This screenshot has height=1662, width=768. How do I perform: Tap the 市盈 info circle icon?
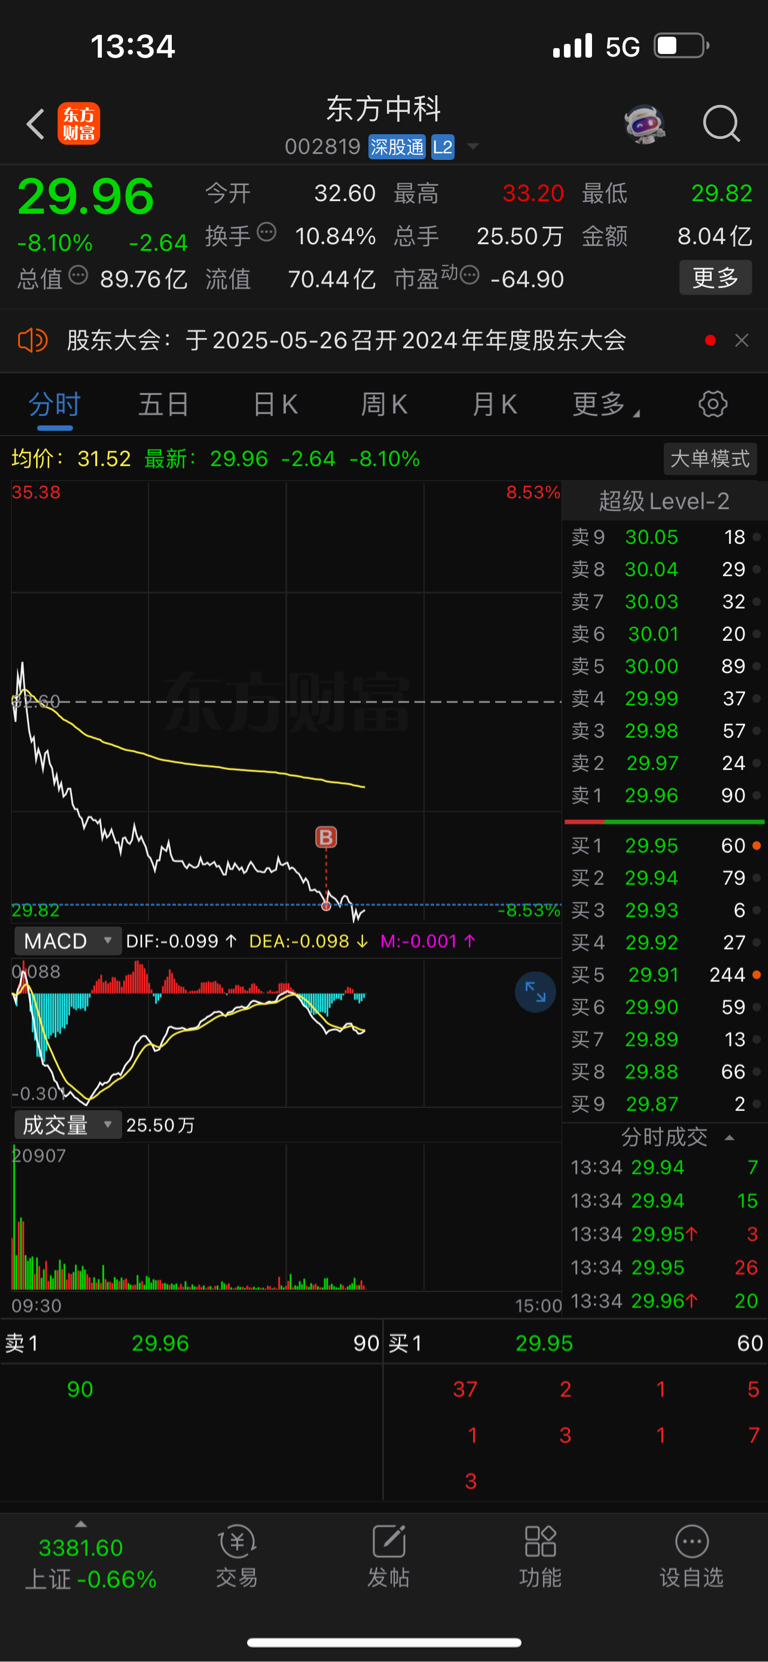pos(469,275)
